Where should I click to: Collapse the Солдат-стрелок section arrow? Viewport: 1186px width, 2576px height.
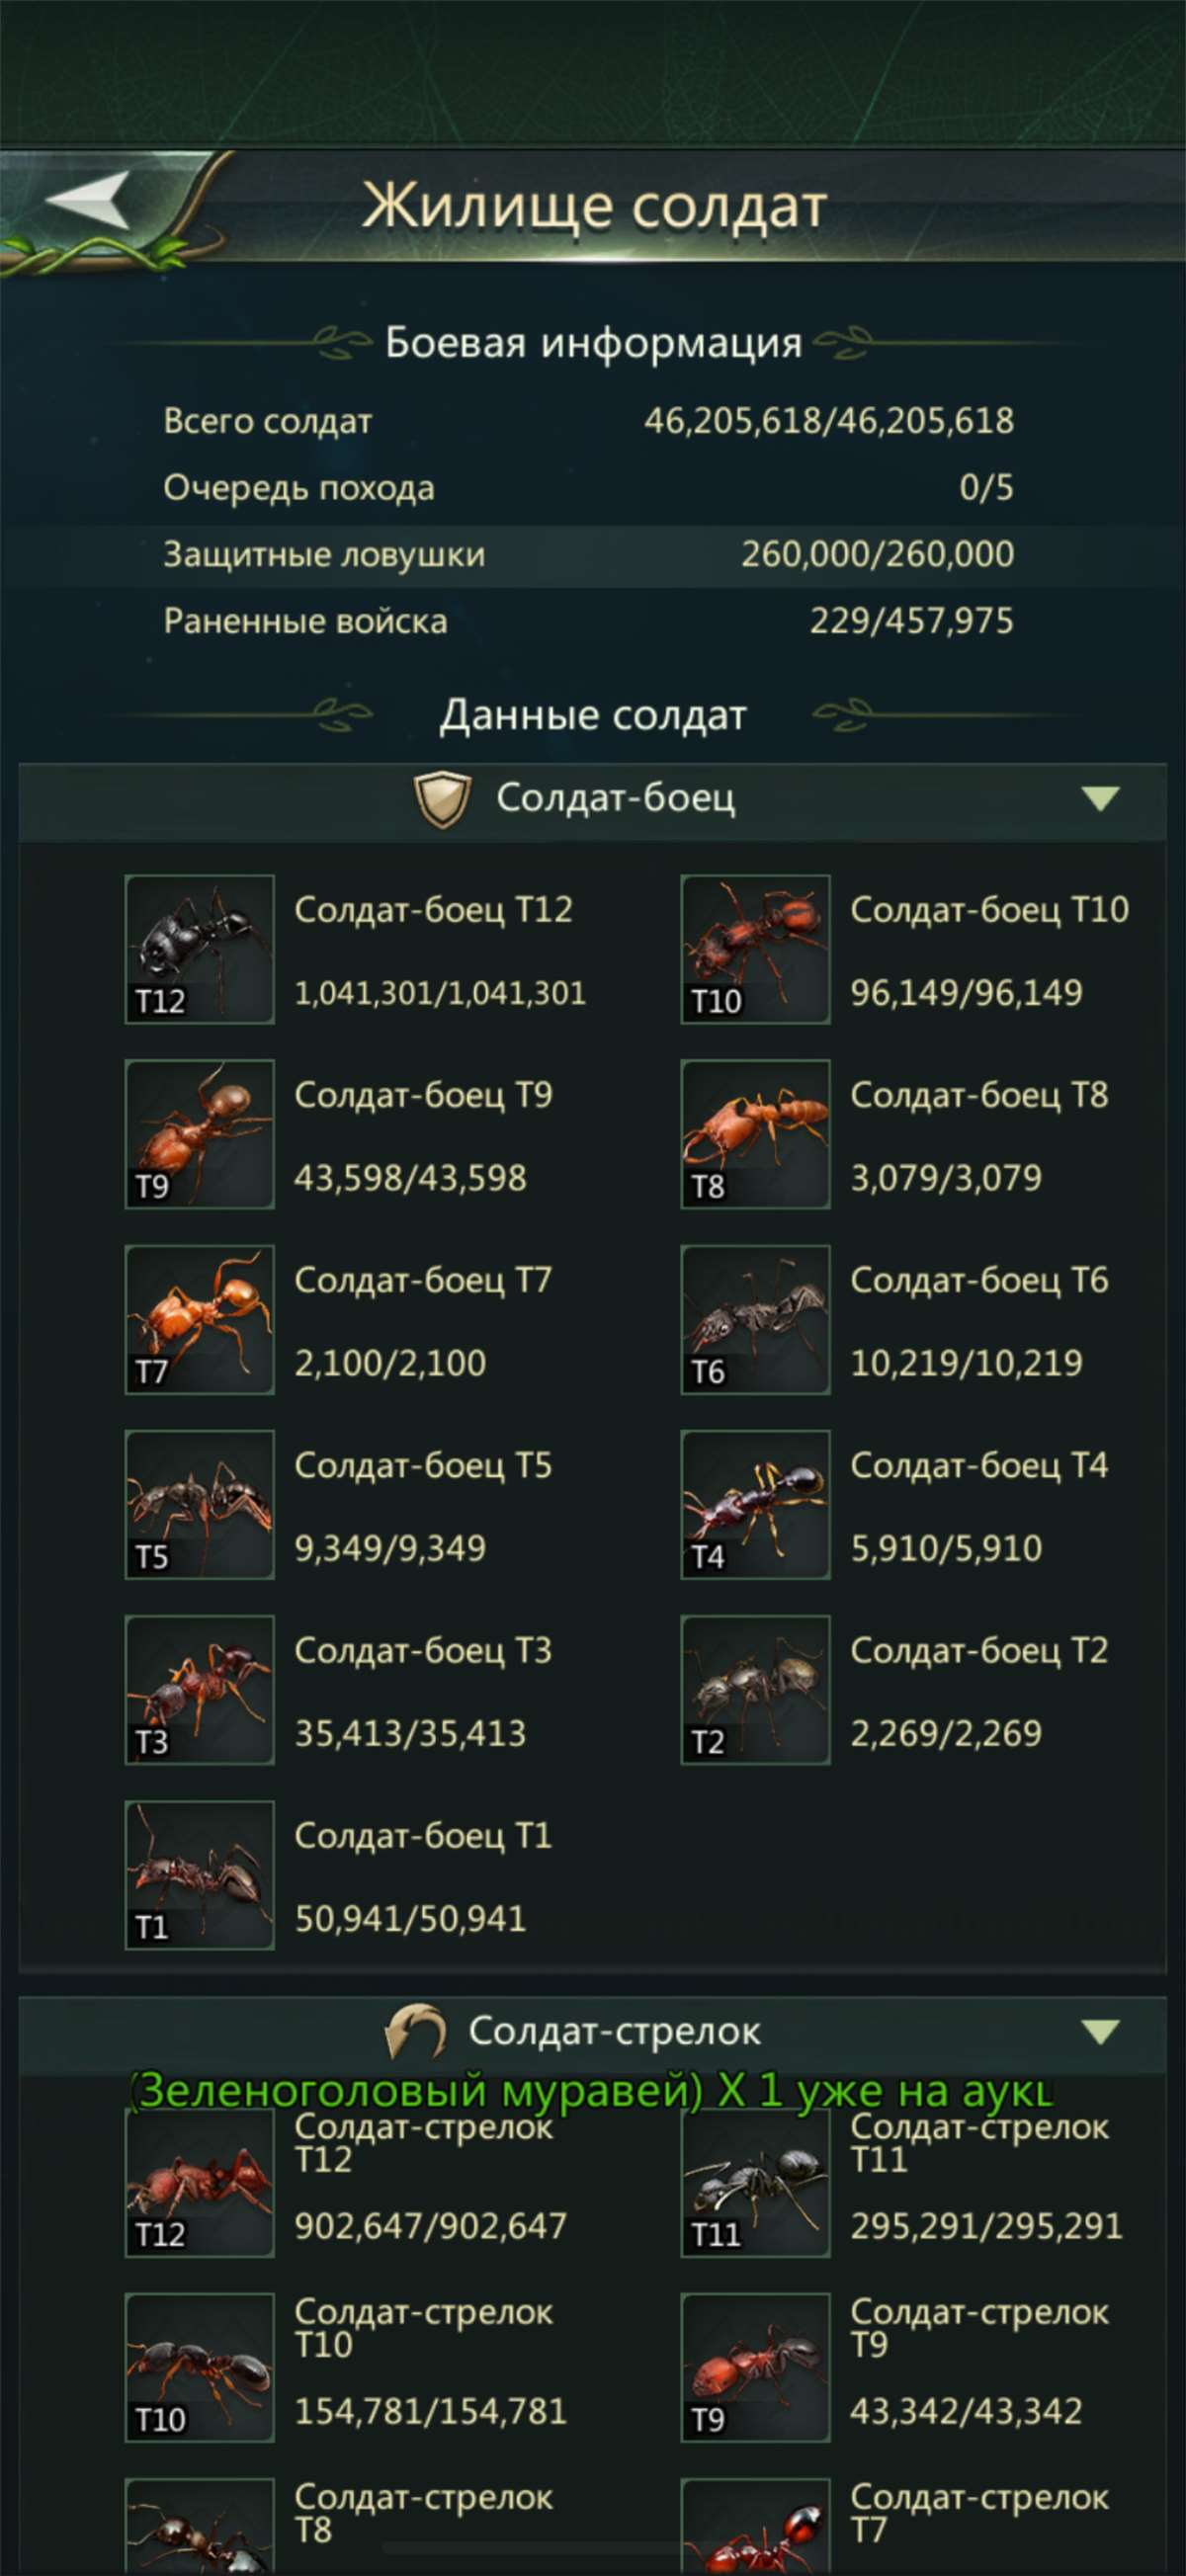click(x=1100, y=2032)
